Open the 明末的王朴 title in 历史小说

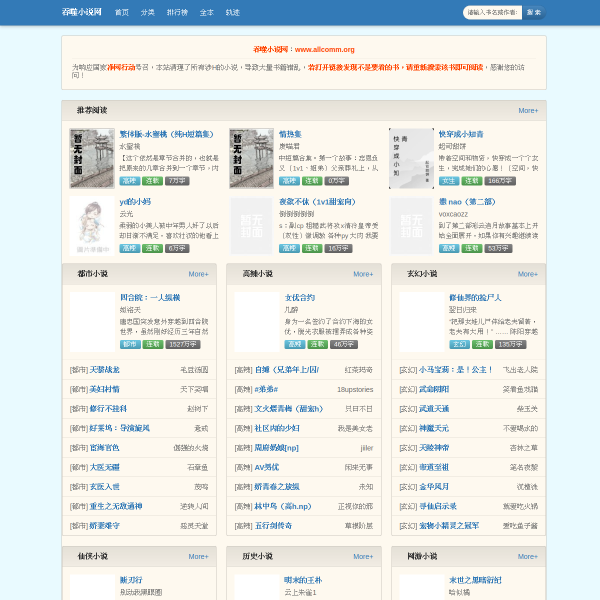click(x=303, y=580)
